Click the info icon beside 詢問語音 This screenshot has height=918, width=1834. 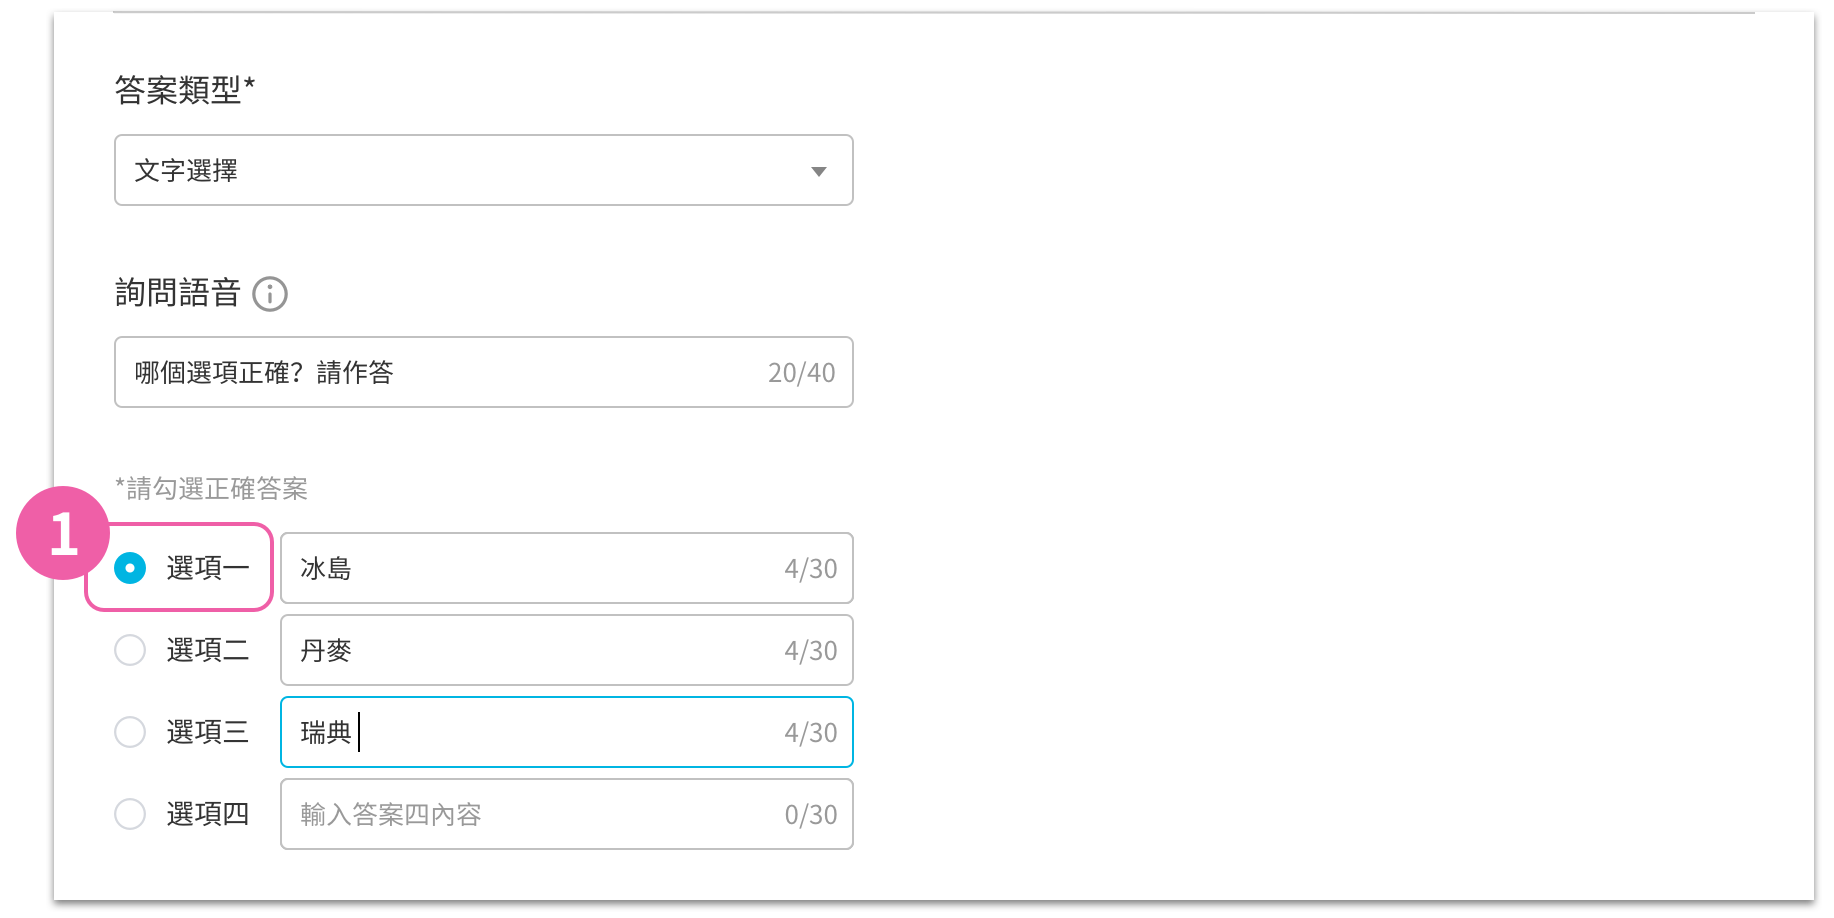(x=270, y=294)
